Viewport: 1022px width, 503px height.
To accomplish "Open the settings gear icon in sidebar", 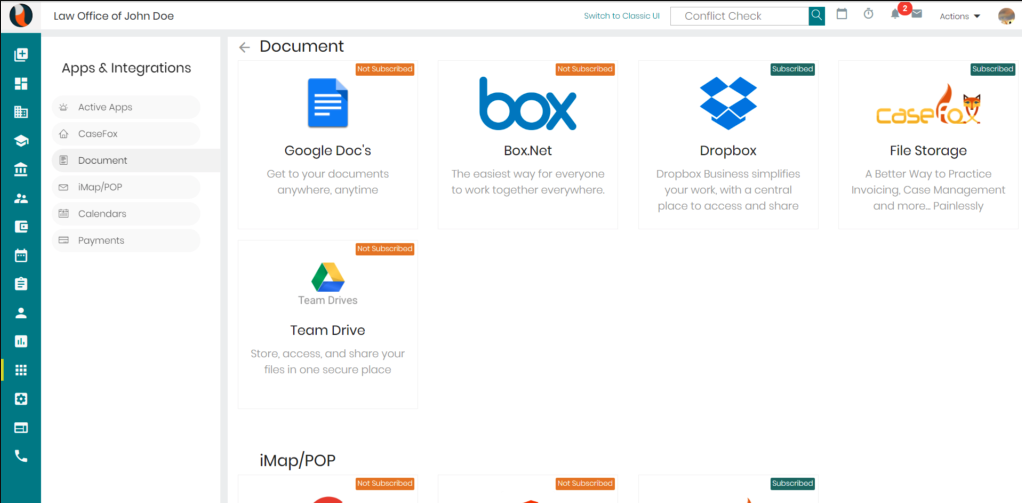I will point(21,399).
